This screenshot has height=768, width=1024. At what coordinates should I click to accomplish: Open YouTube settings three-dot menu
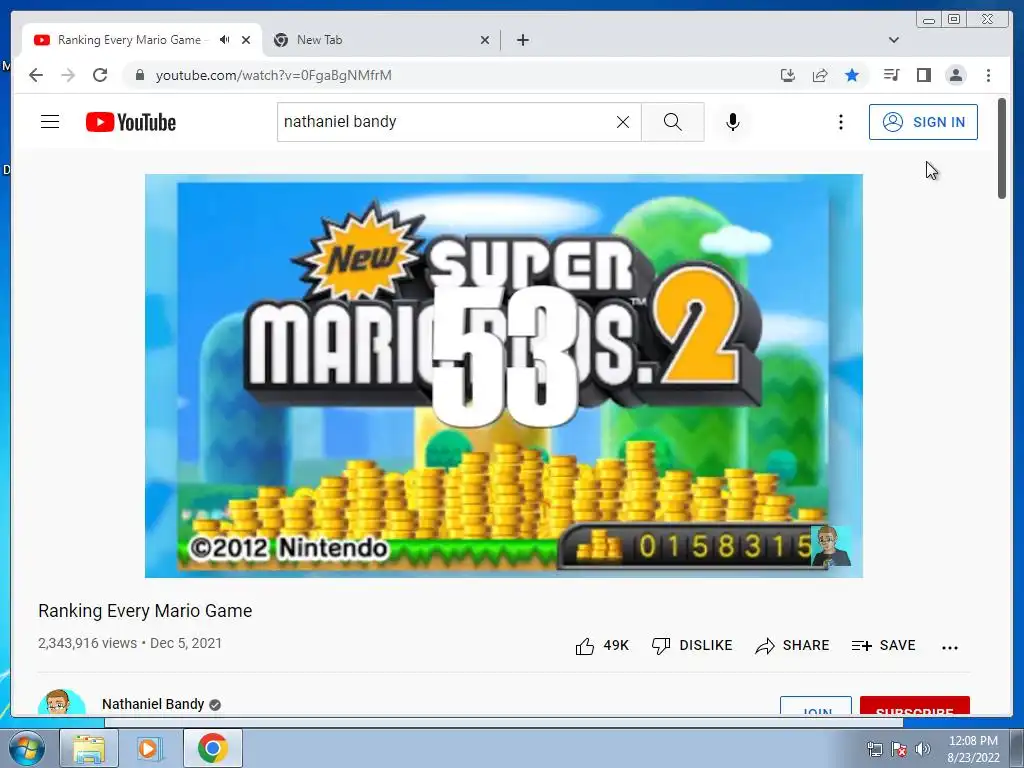(x=840, y=122)
